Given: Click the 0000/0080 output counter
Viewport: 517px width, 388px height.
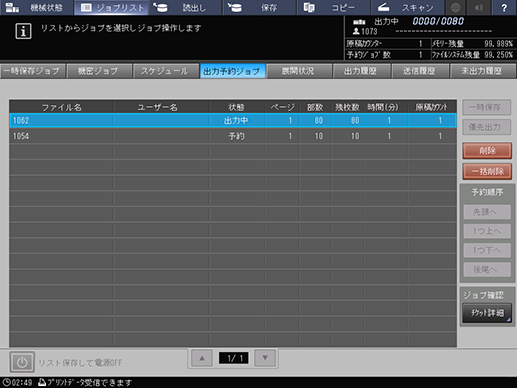Looking at the screenshot, I should 438,21.
